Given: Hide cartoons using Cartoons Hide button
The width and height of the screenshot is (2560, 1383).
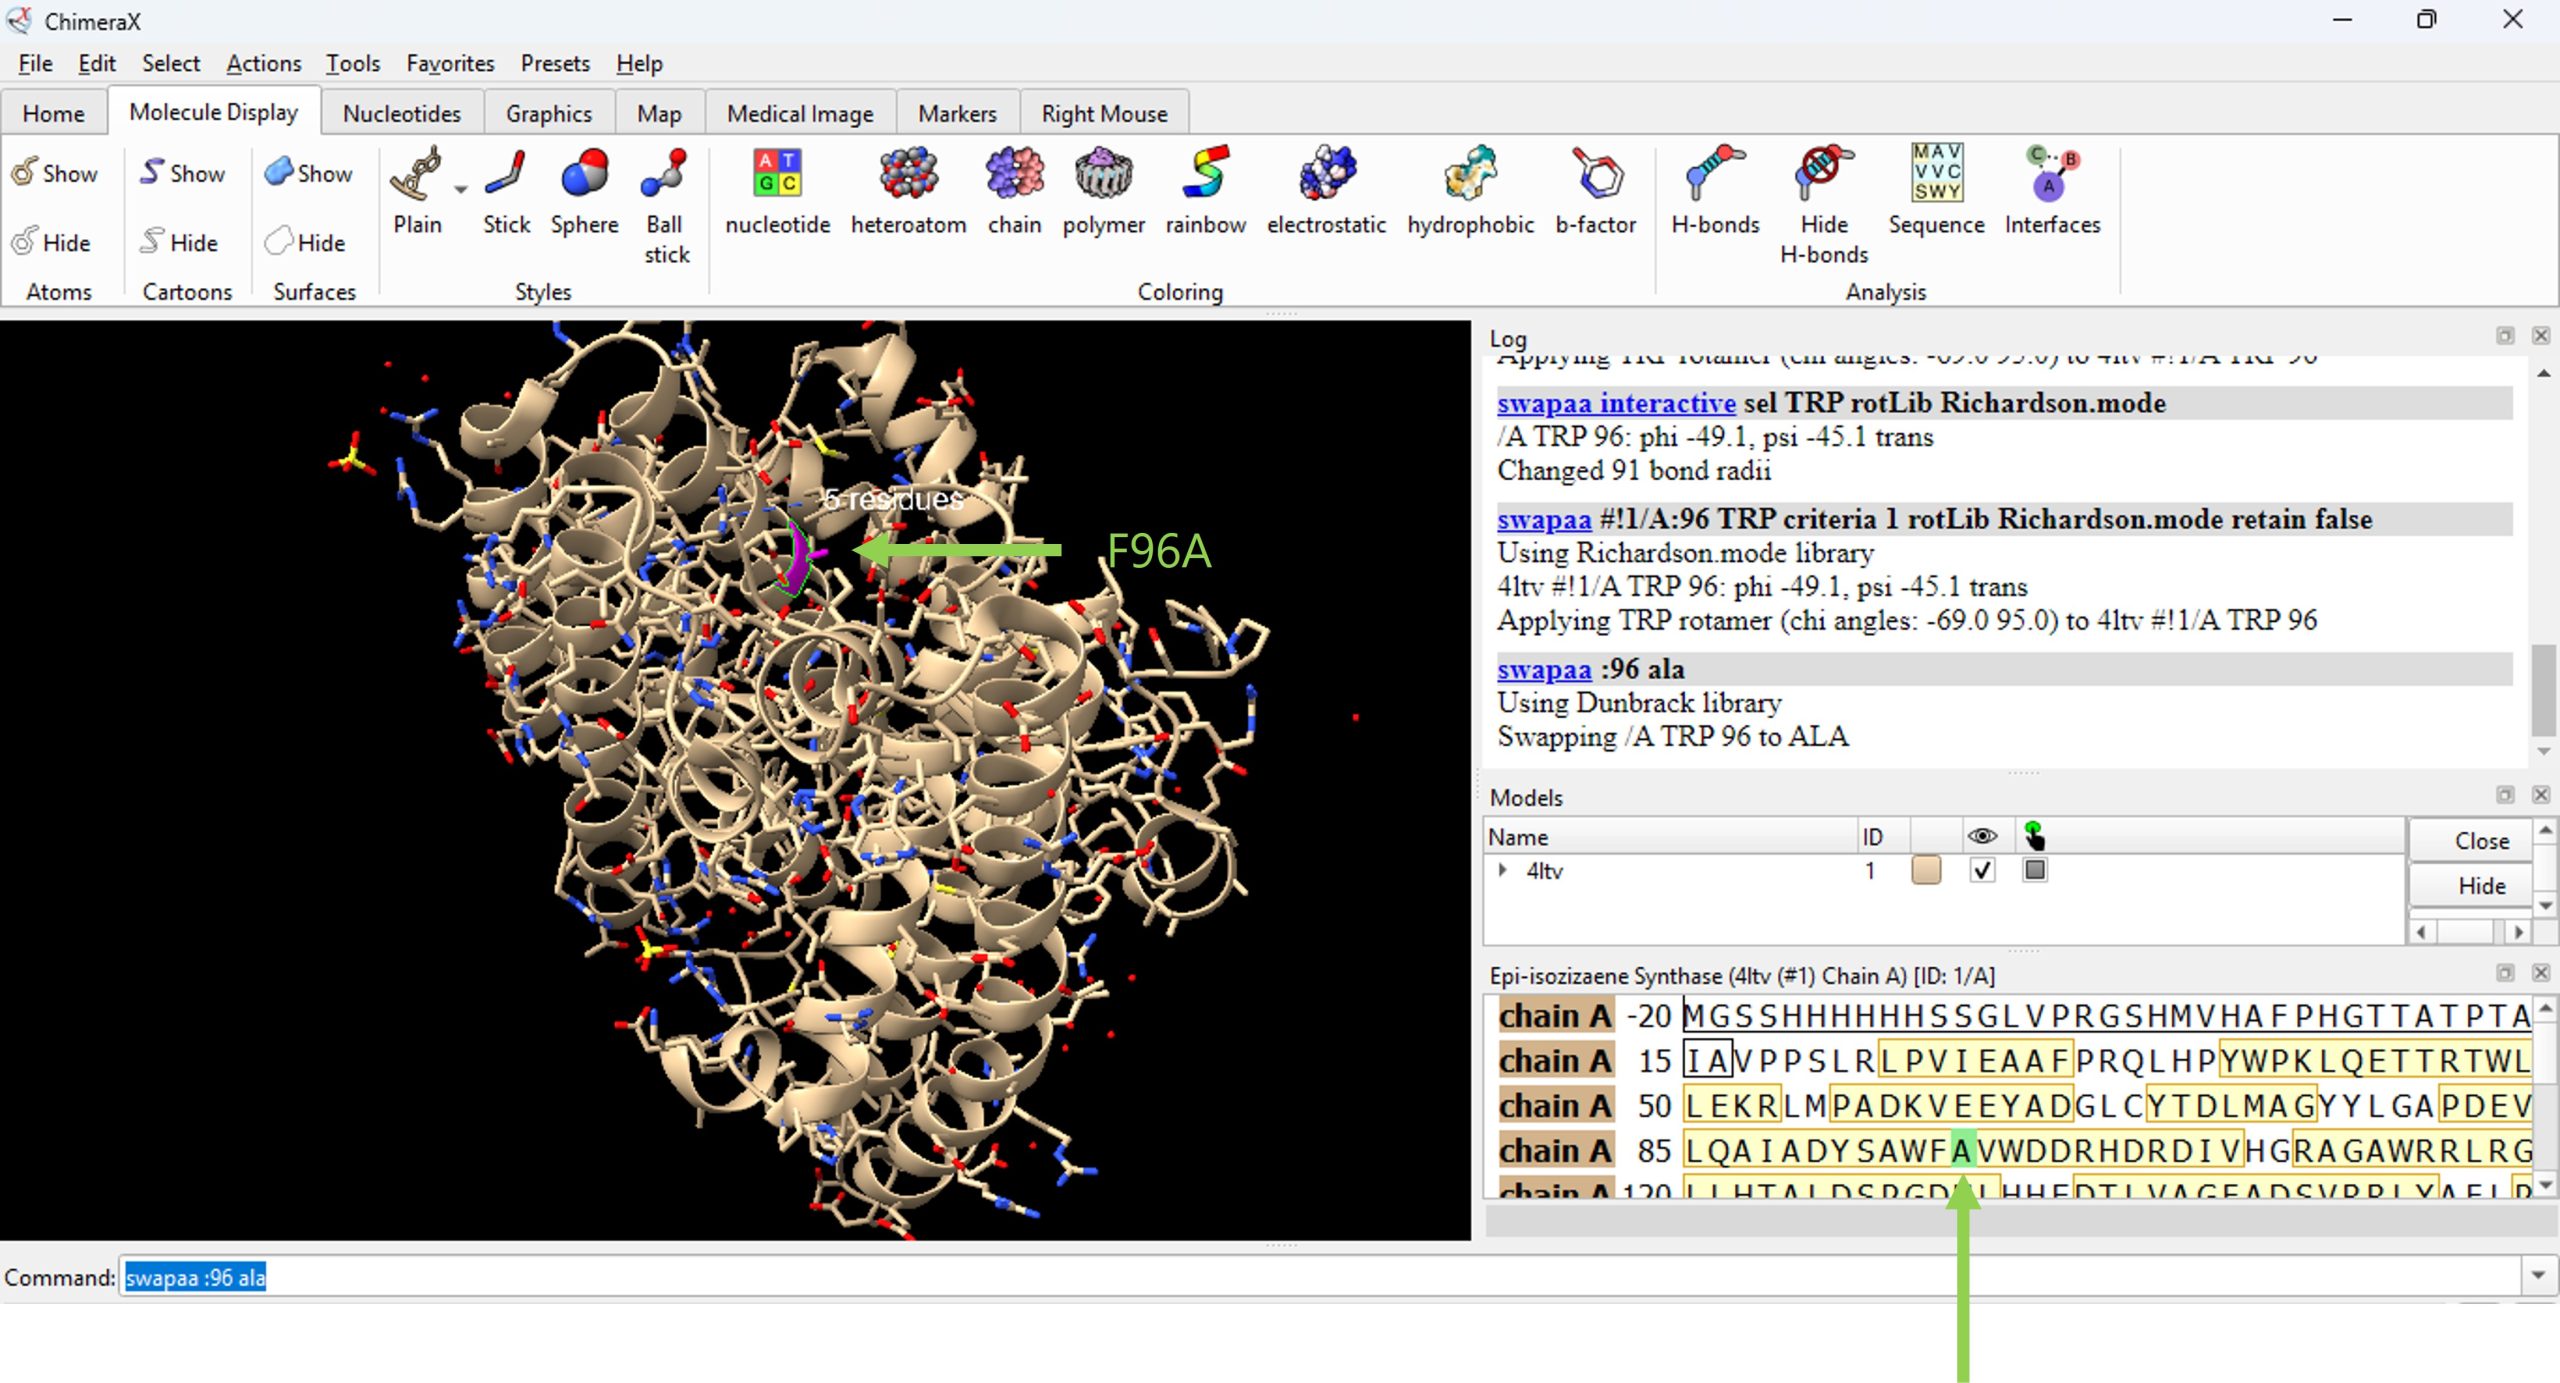Looking at the screenshot, I should tap(180, 242).
